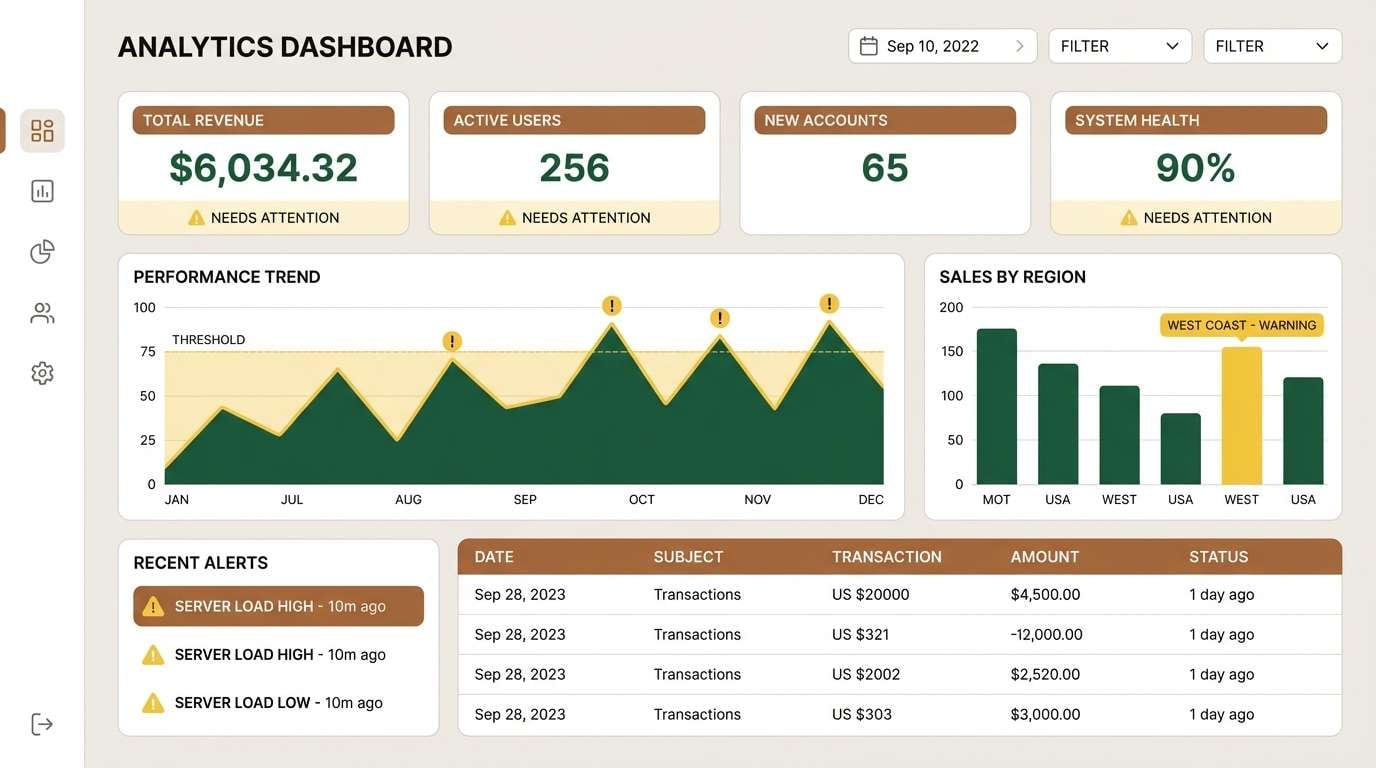Select the STATUS column header

tap(1218, 556)
